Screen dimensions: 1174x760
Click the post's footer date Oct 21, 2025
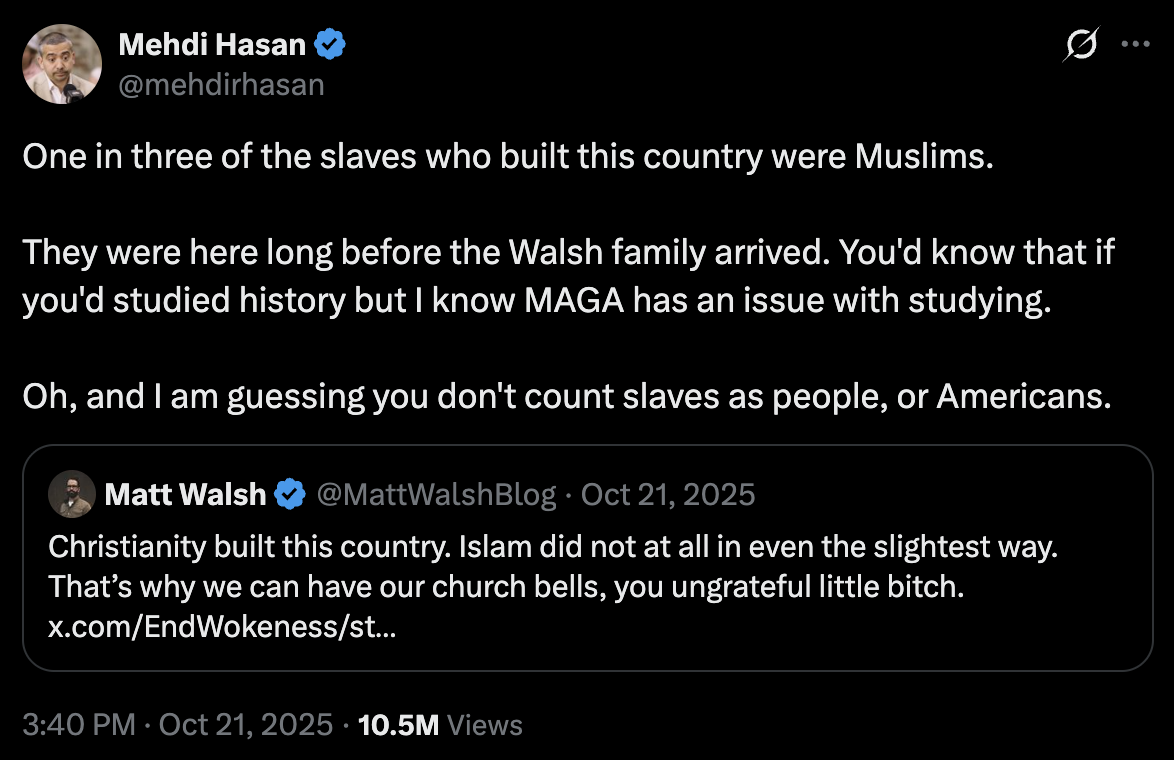[x=245, y=725]
